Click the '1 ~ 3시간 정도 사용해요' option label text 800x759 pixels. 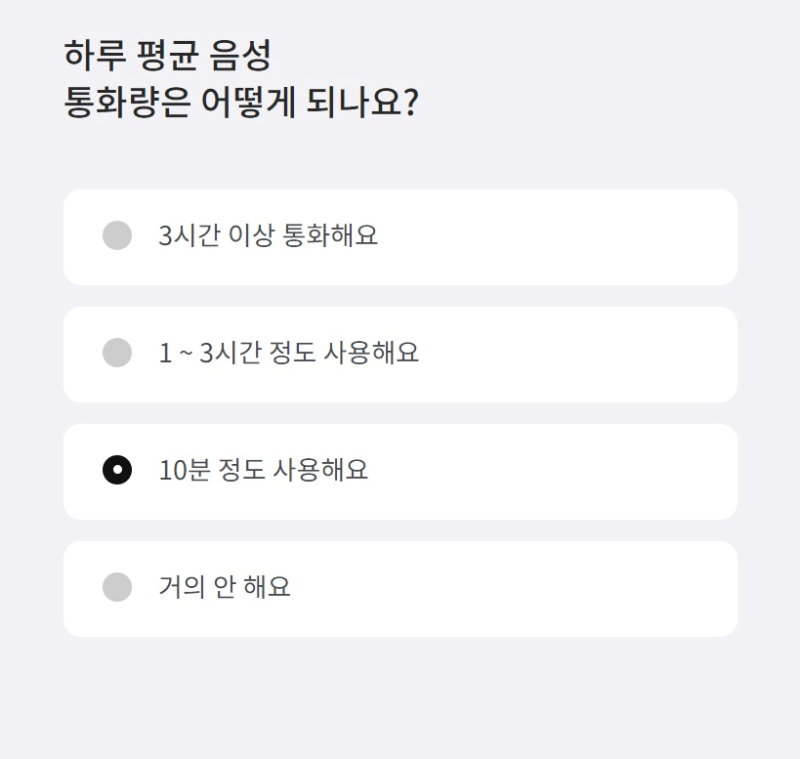coord(288,354)
